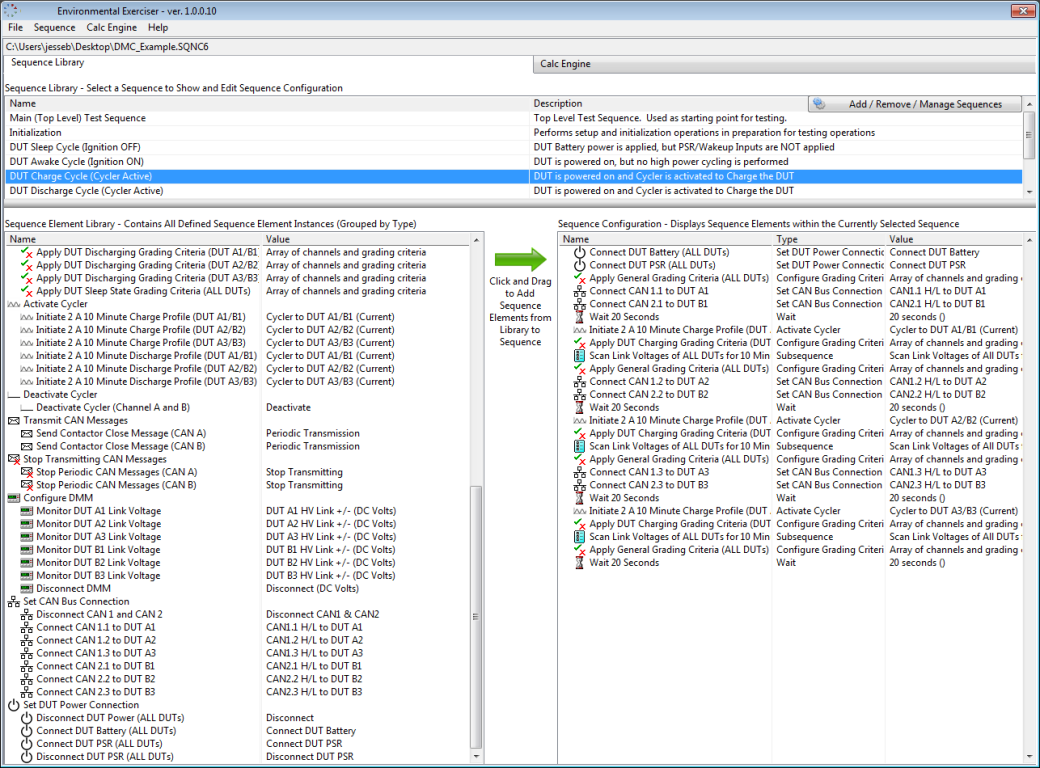Click Name column header in Sequence Configuration

tap(666, 239)
